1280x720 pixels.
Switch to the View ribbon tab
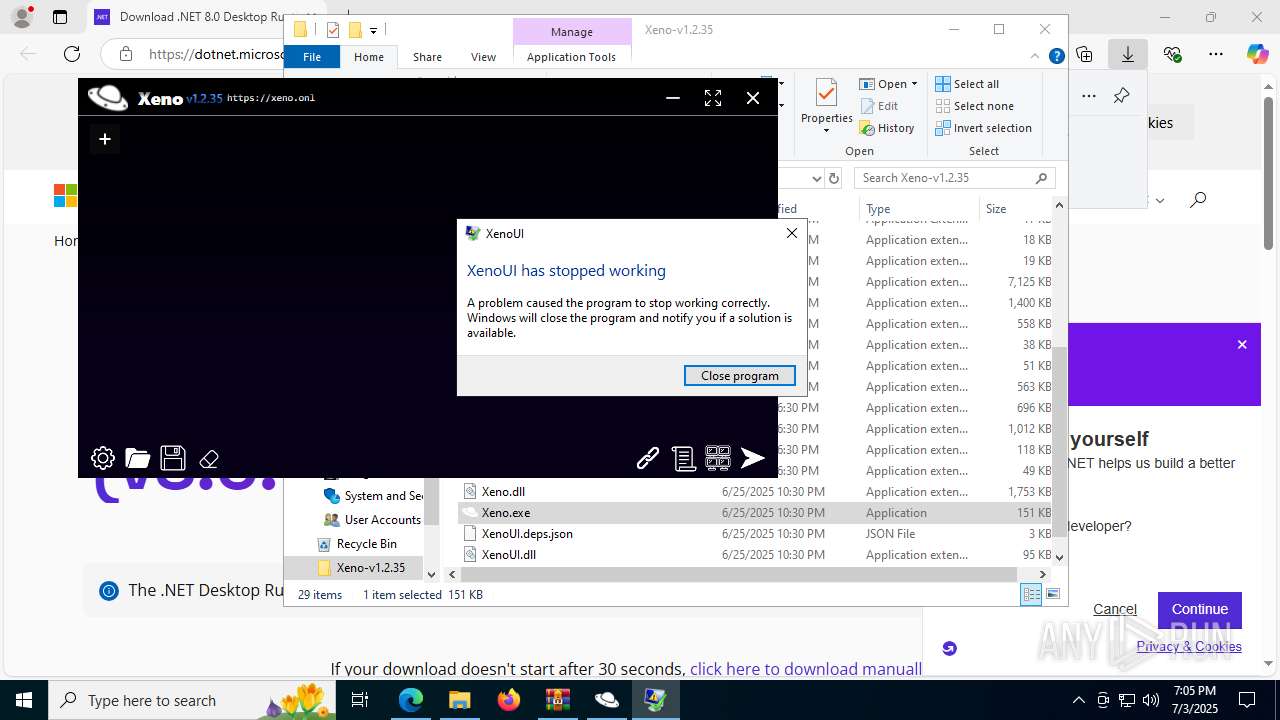point(483,57)
